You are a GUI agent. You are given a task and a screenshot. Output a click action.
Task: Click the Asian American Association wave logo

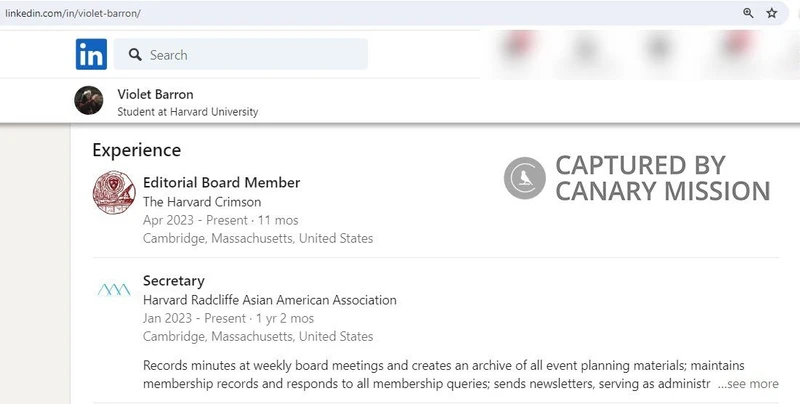coord(112,289)
